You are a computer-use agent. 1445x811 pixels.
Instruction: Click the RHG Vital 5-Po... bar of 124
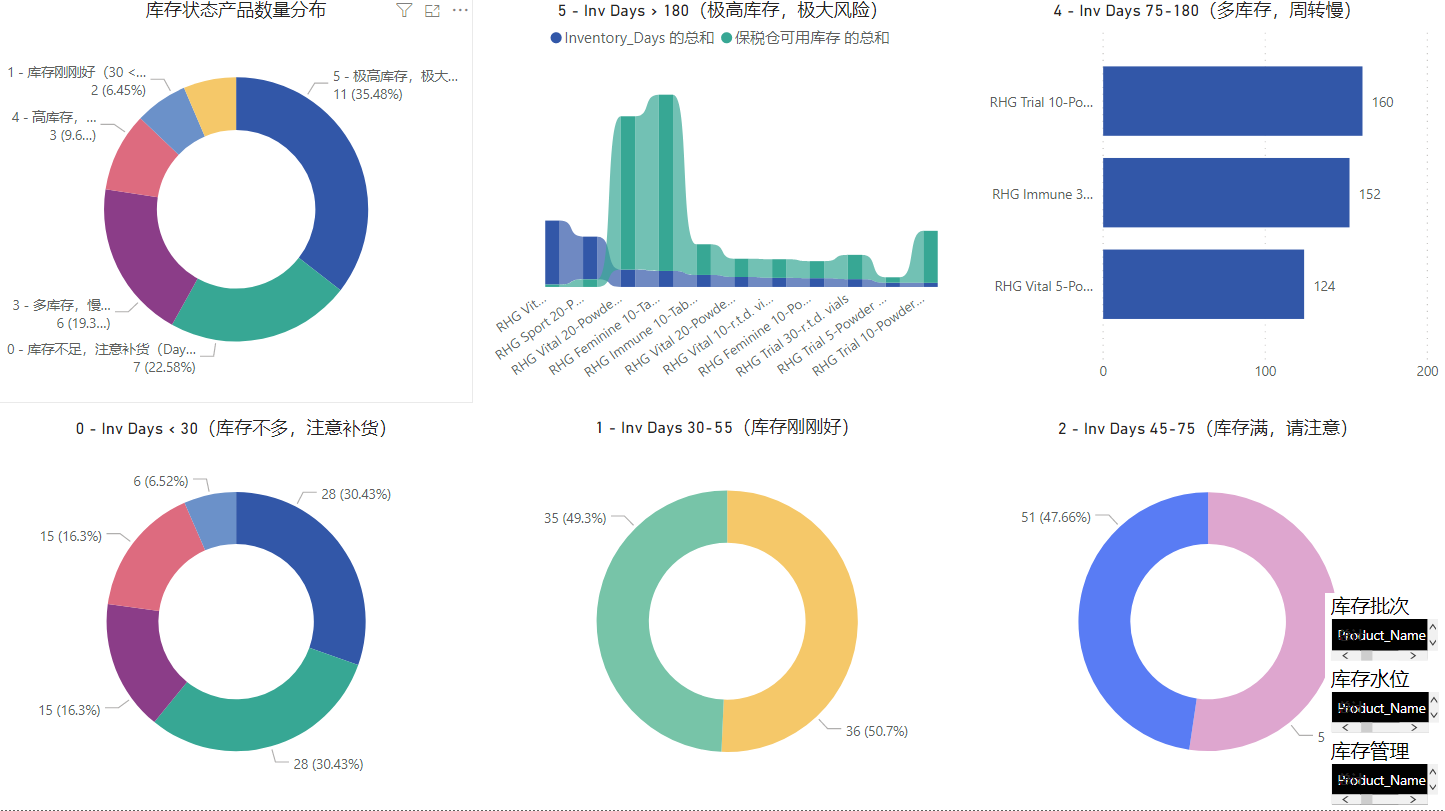(x=1203, y=285)
